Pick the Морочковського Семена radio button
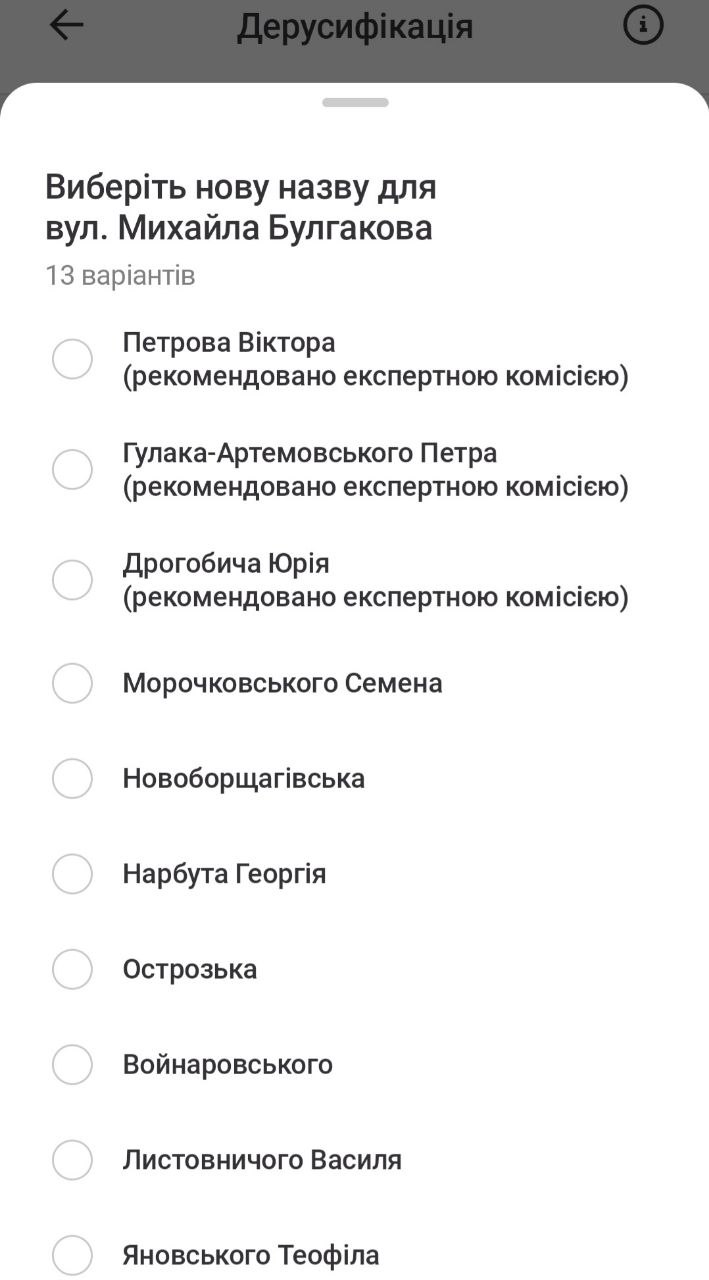 click(x=72, y=683)
